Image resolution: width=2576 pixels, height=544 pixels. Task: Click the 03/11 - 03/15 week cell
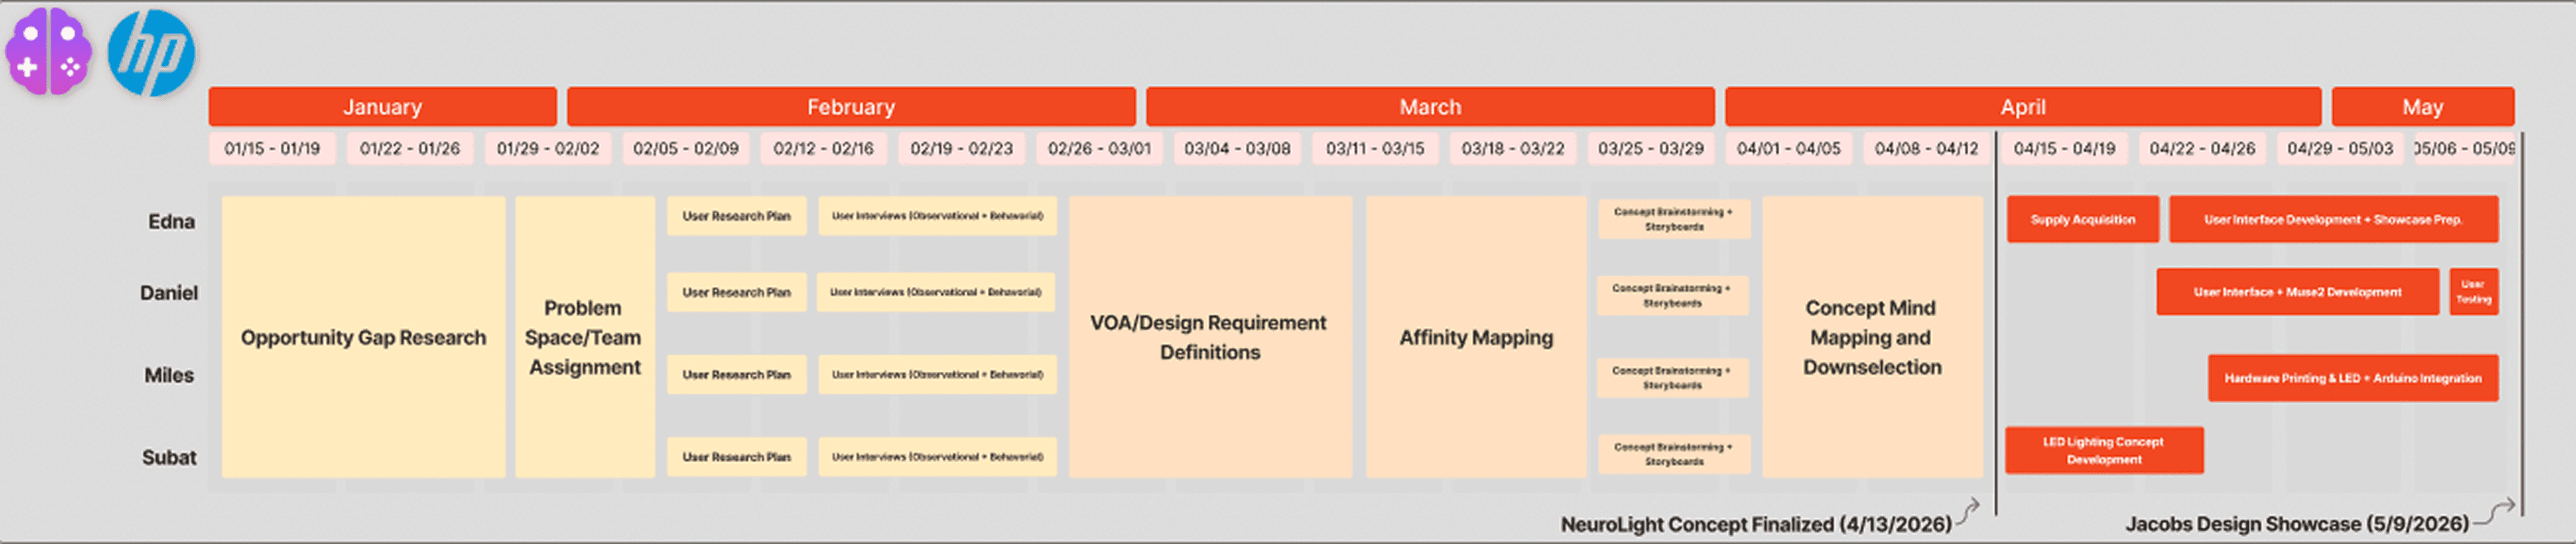coord(1375,149)
